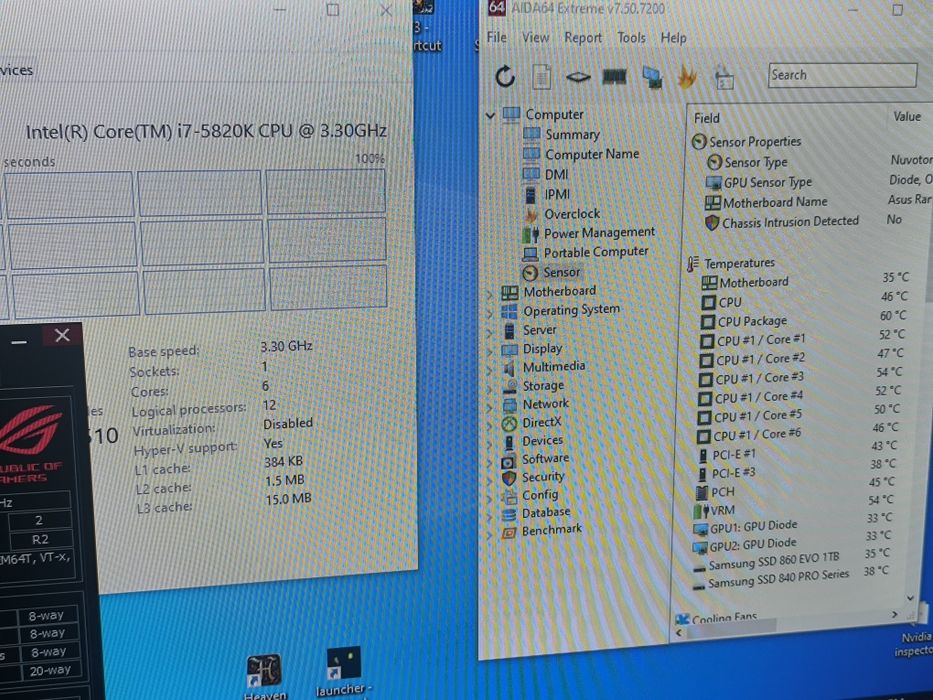Click the memory module toolbar icon in AIDA64
The width and height of the screenshot is (933, 700).
(614, 77)
